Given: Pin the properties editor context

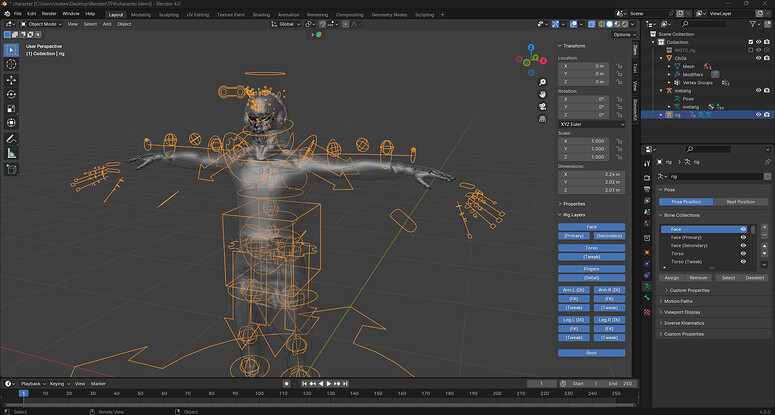Looking at the screenshot, I should (x=767, y=162).
